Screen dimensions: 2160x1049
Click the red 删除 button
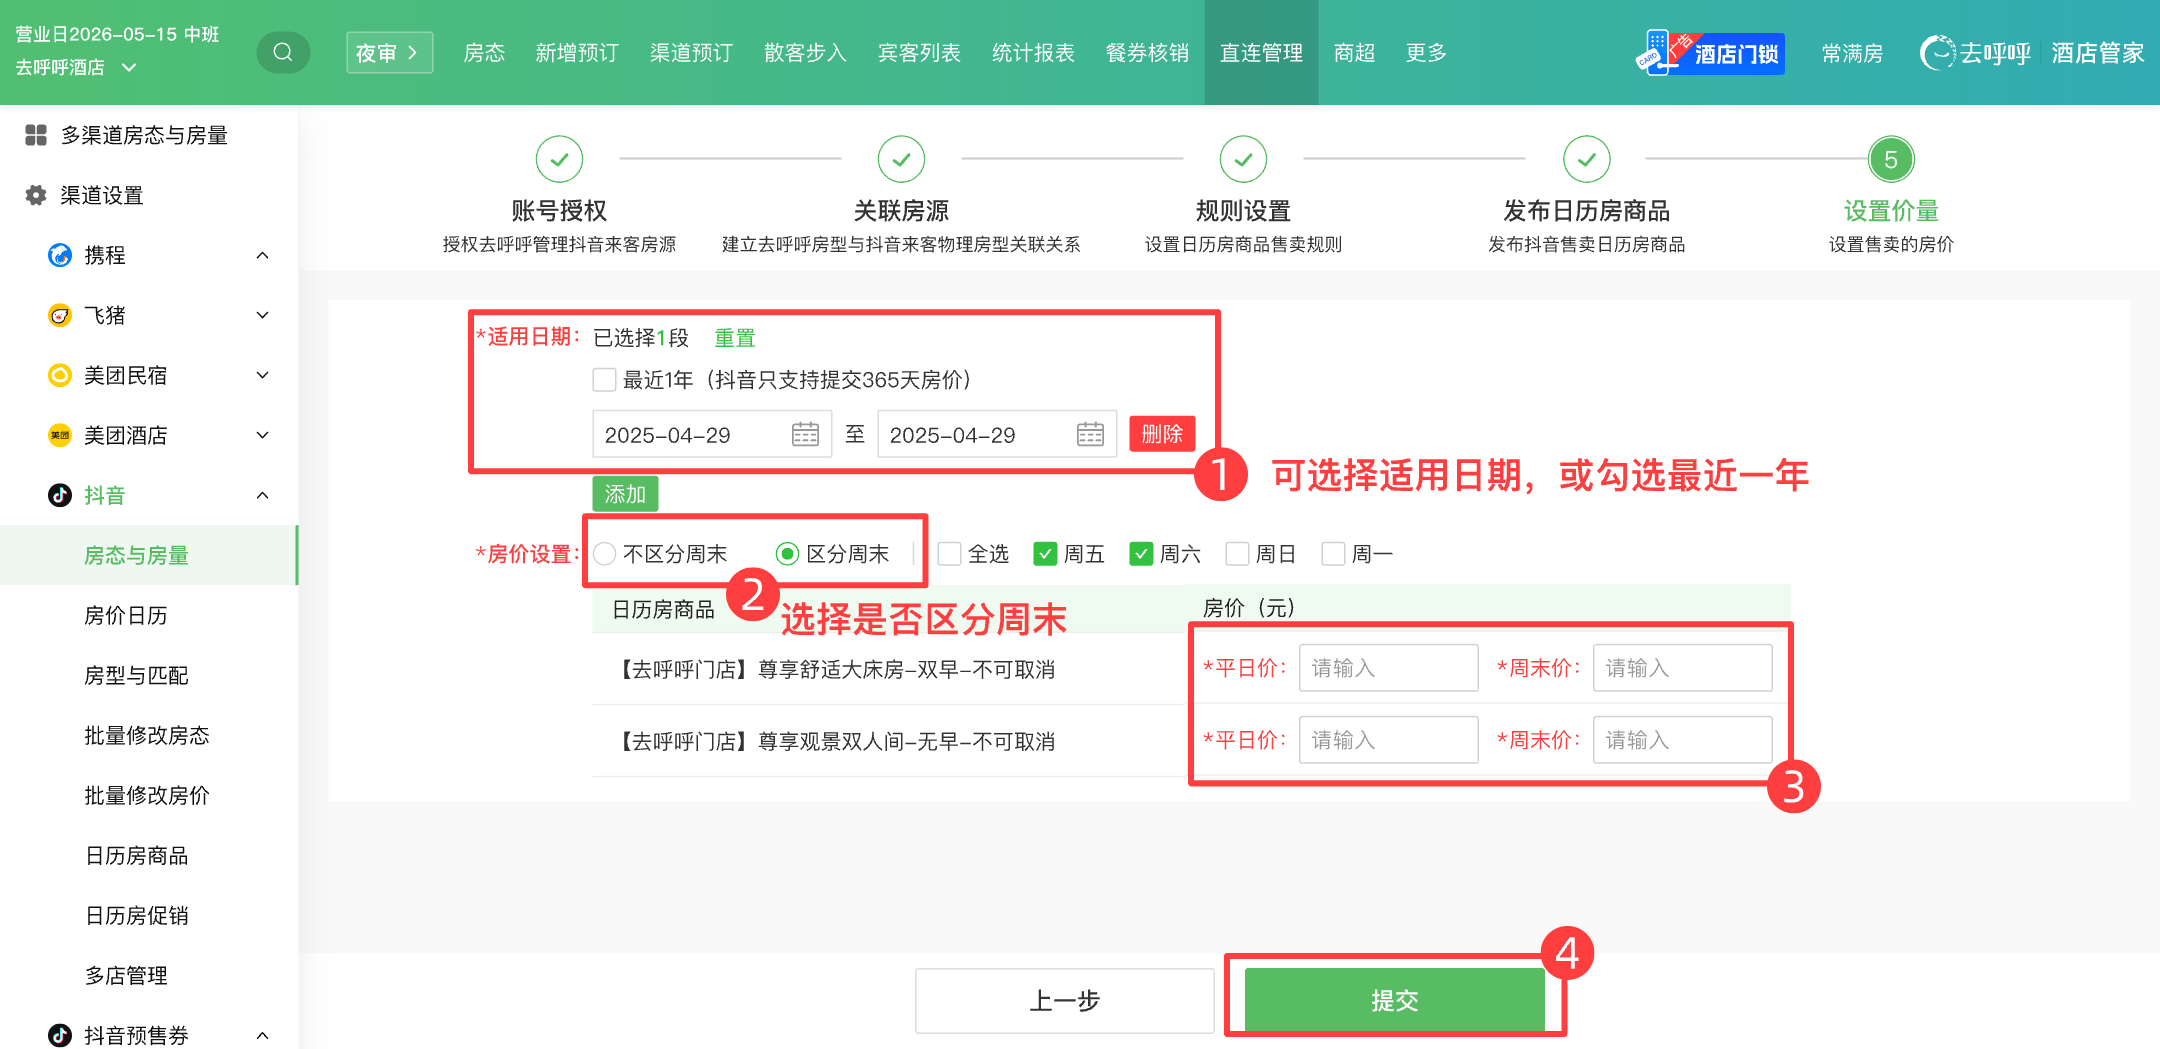pyautogui.click(x=1162, y=434)
